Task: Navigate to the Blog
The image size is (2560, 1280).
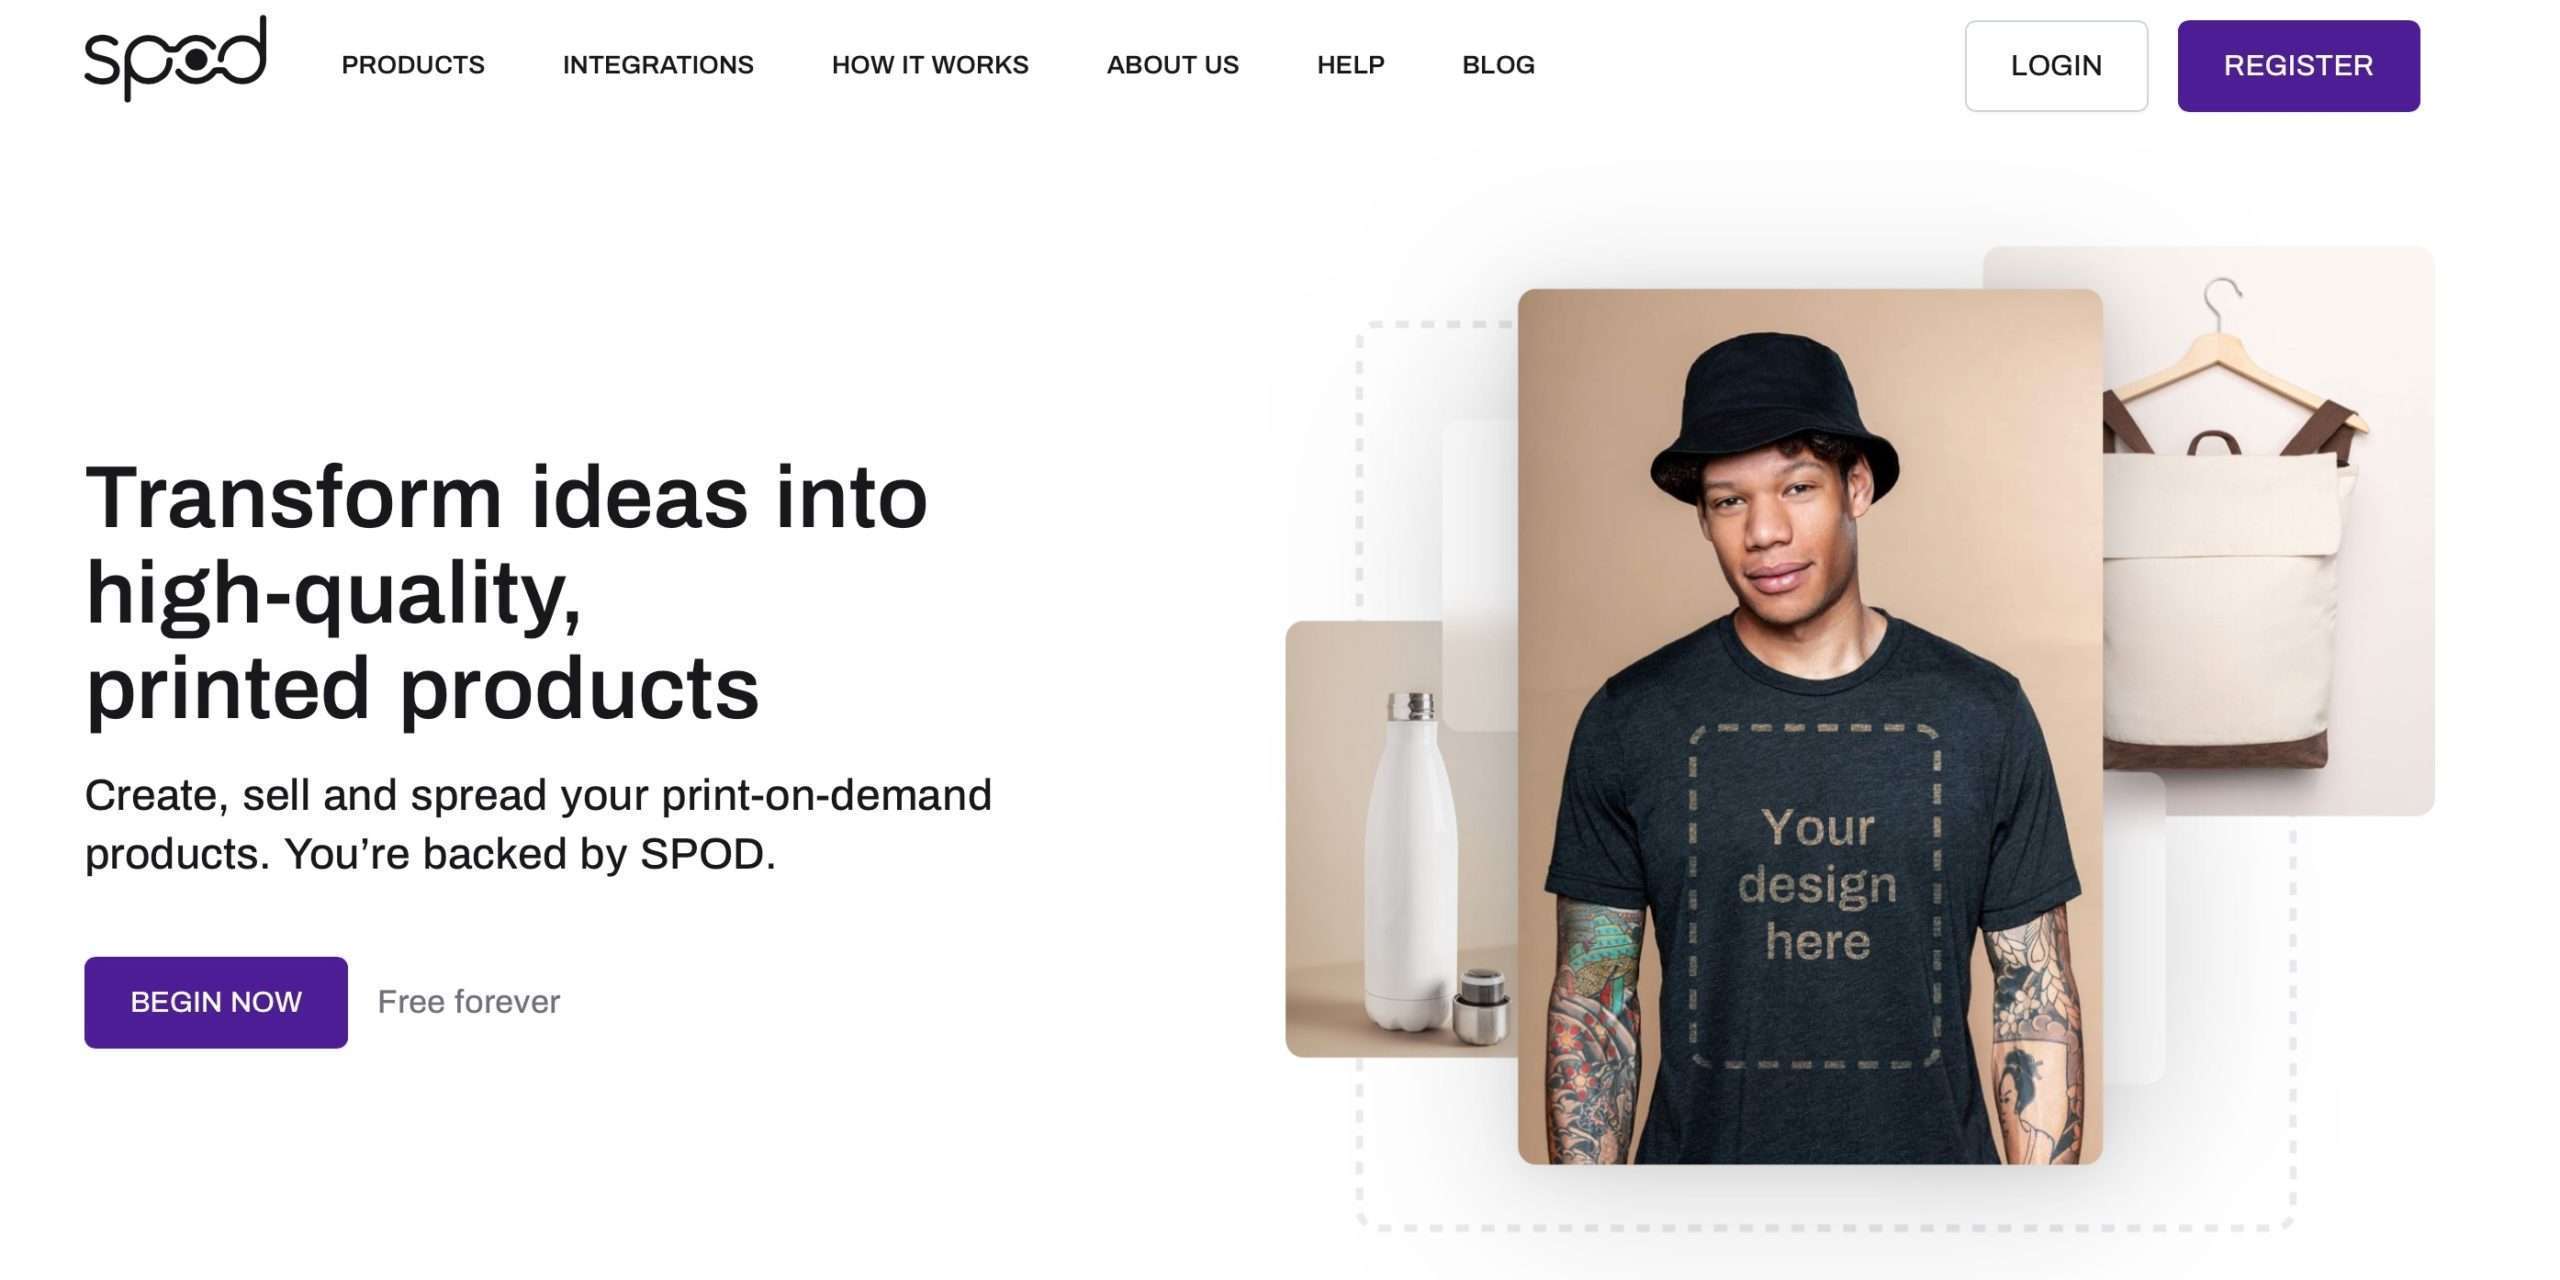Action: pyautogui.click(x=1498, y=65)
